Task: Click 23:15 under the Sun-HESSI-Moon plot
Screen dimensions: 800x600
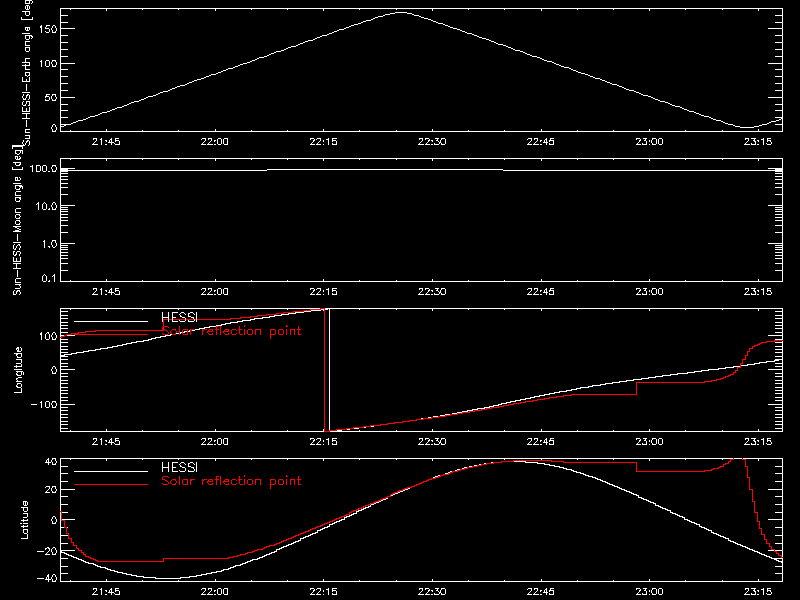Action: [x=758, y=292]
